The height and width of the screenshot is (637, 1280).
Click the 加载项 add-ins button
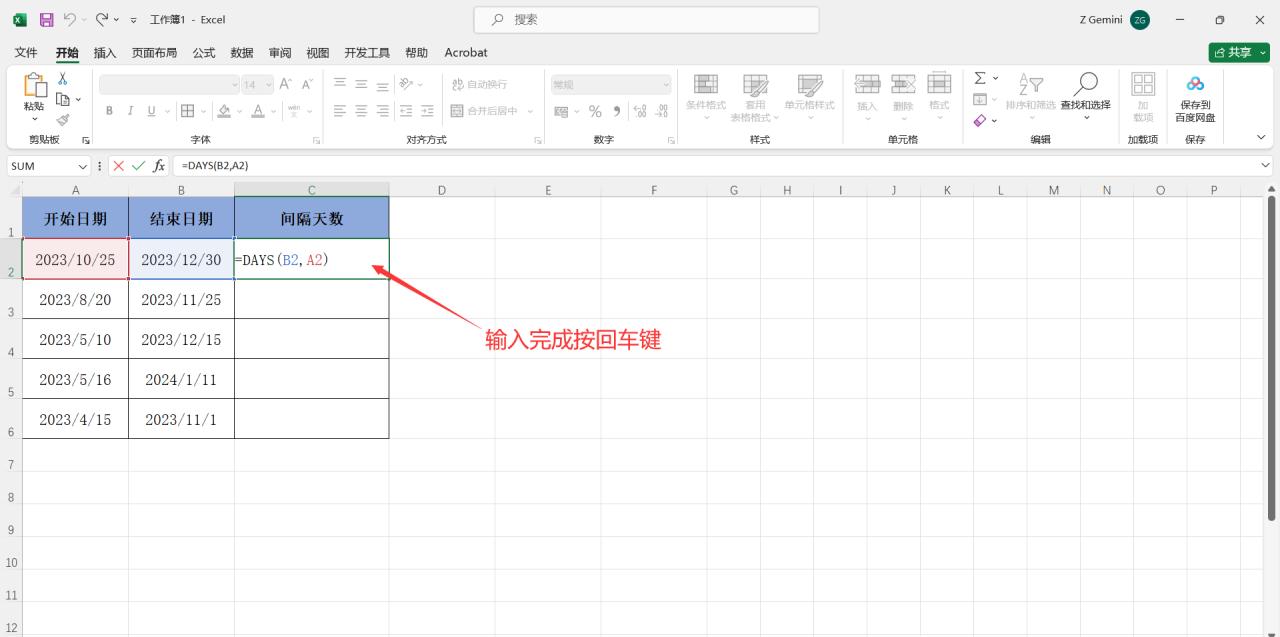[x=1143, y=96]
